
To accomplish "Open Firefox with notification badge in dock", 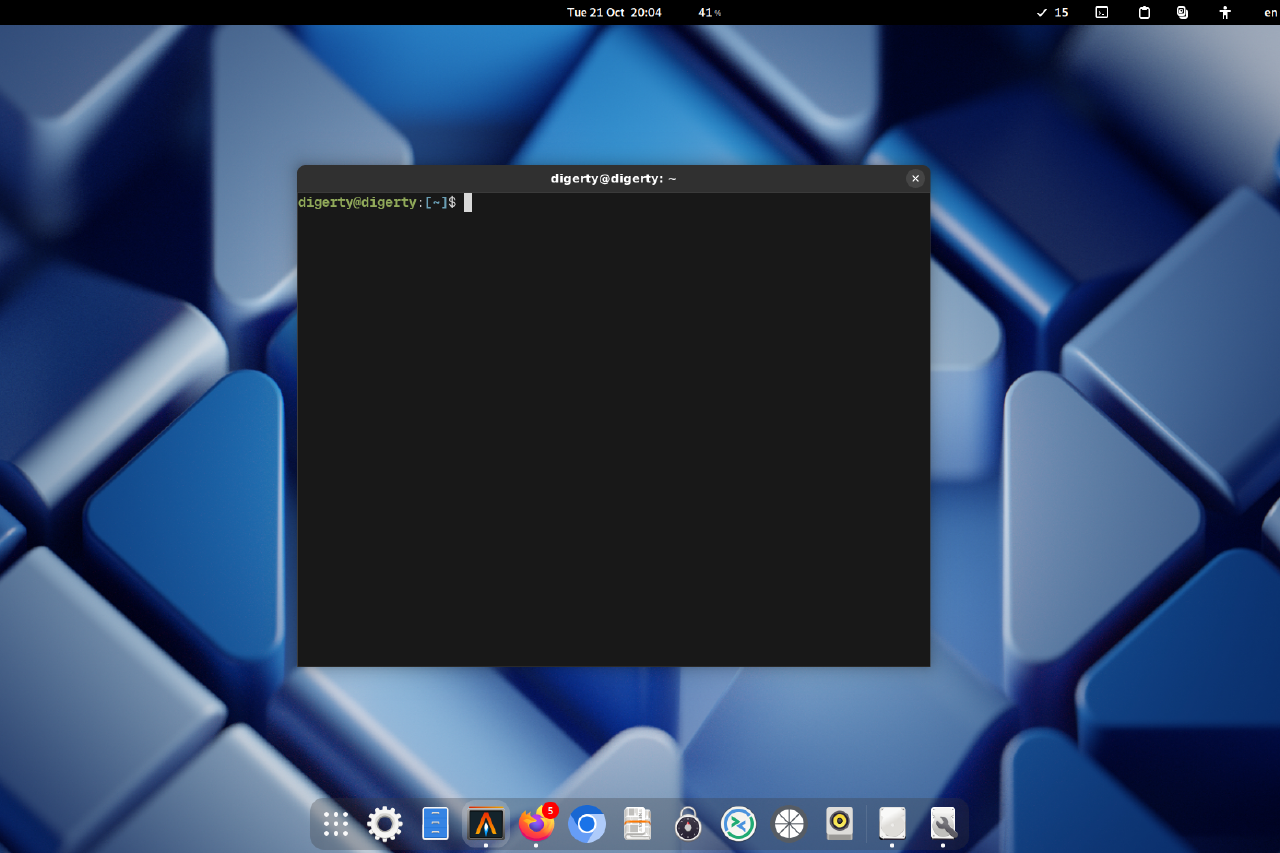I will [537, 824].
